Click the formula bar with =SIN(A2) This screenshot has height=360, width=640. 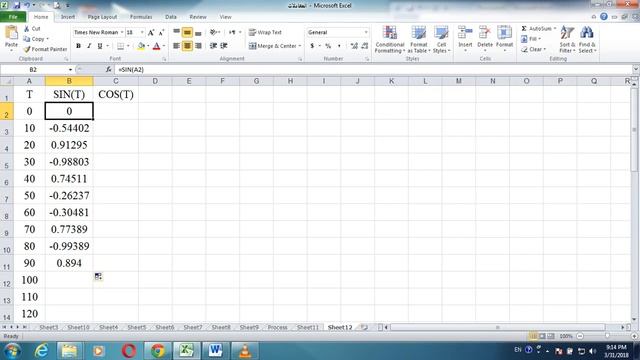tap(373, 69)
